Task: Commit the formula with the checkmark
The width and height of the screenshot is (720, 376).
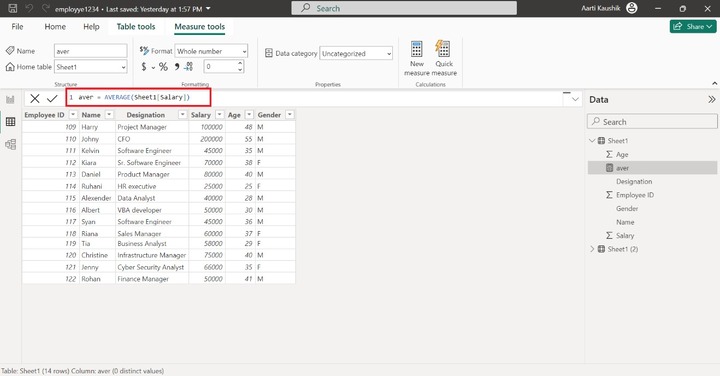Action: [x=52, y=98]
